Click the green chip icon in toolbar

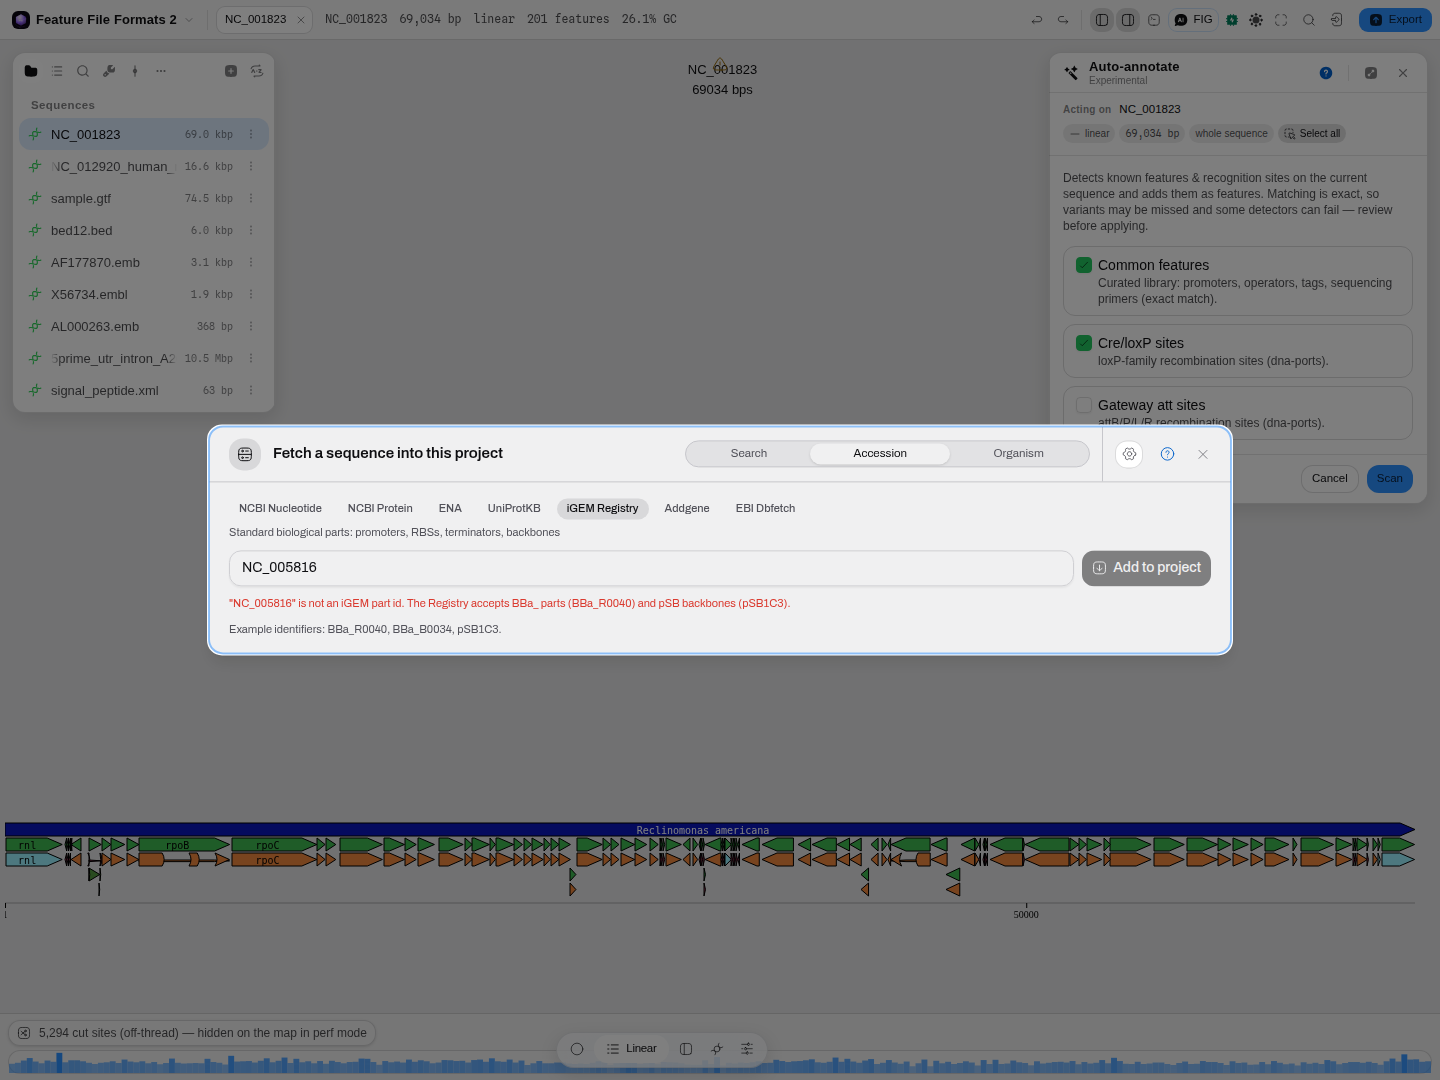[x=1232, y=20]
